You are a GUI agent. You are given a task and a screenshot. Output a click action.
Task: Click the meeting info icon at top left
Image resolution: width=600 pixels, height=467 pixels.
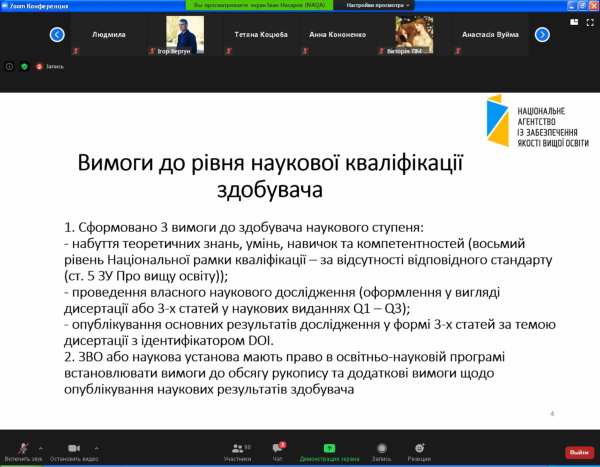click(10, 66)
